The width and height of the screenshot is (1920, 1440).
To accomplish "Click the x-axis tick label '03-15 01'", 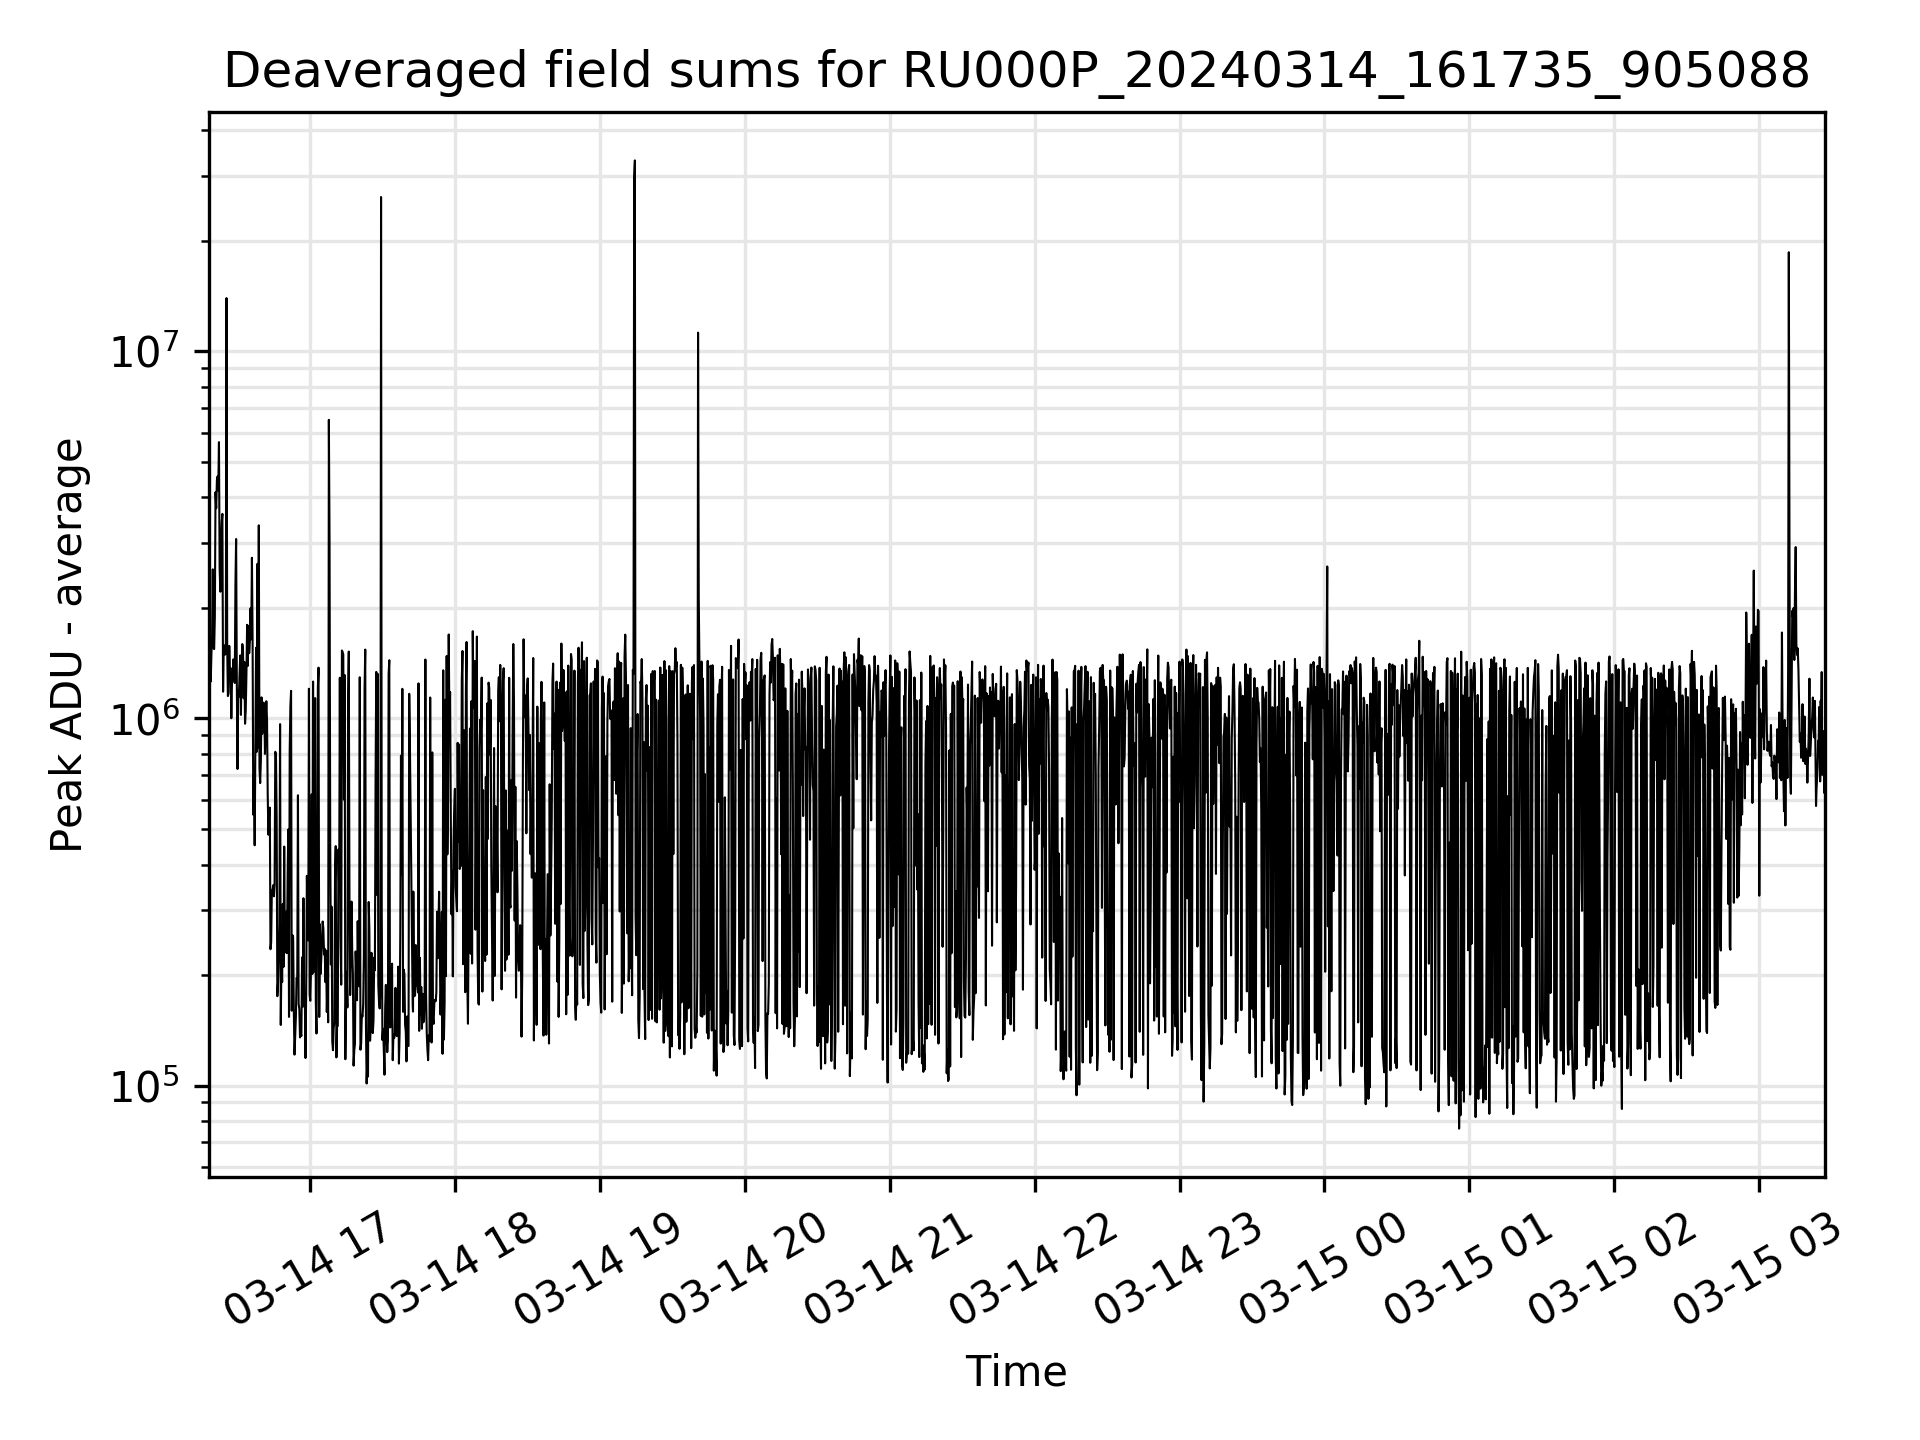I will coord(1467,1269).
